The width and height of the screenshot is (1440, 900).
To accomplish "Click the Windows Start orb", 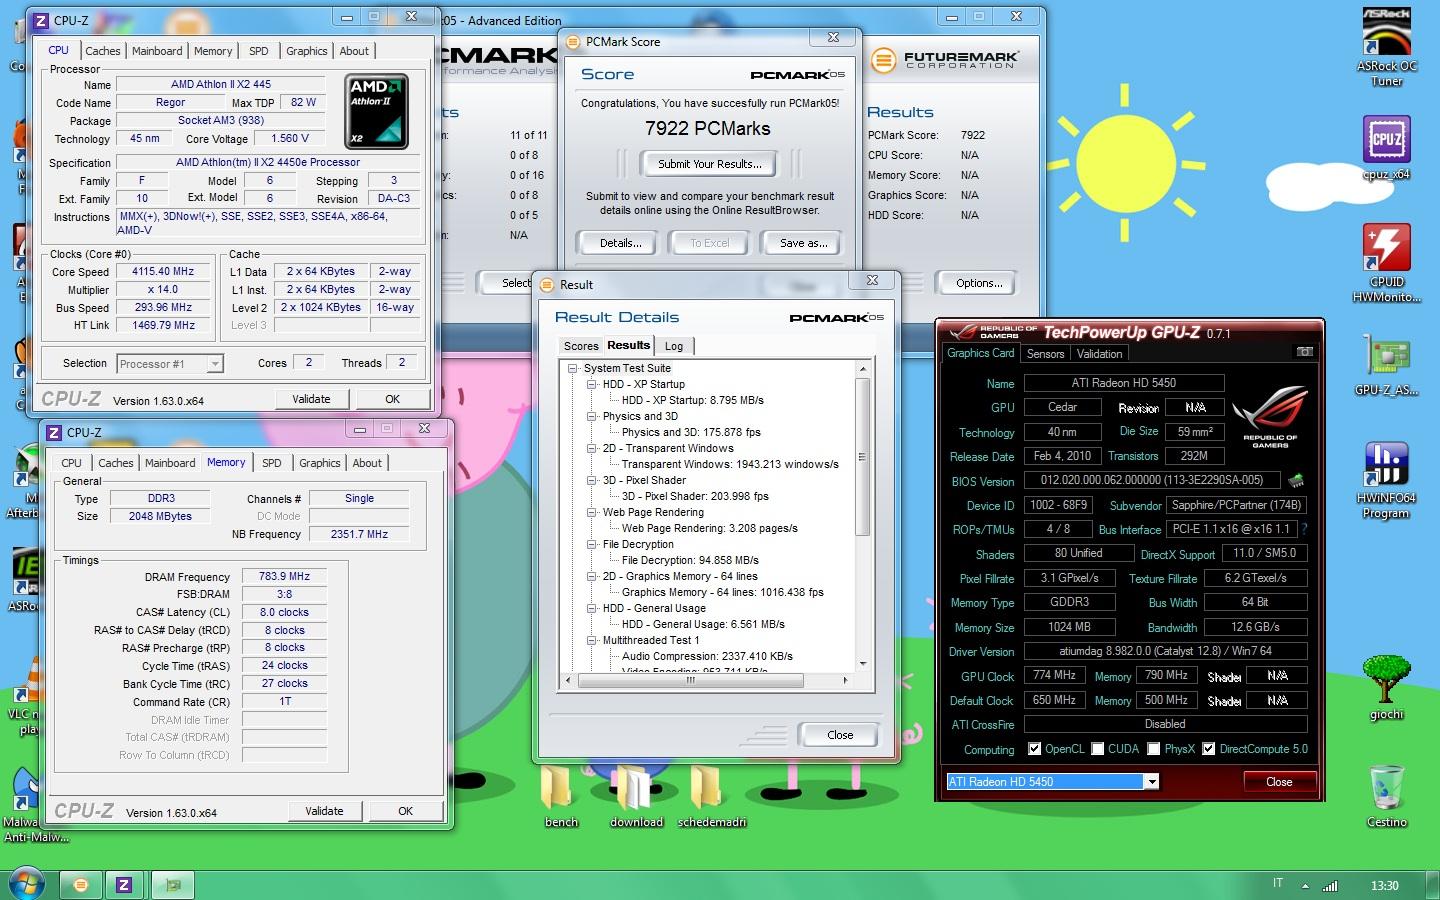I will tap(27, 884).
